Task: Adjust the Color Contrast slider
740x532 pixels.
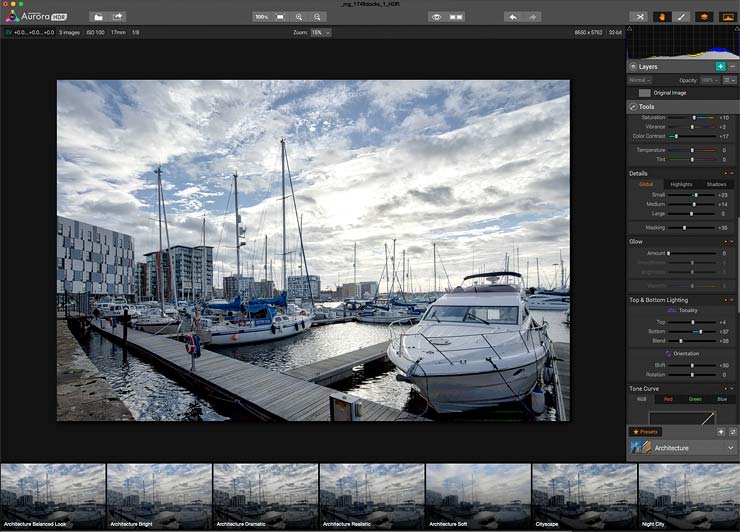Action: [692, 136]
